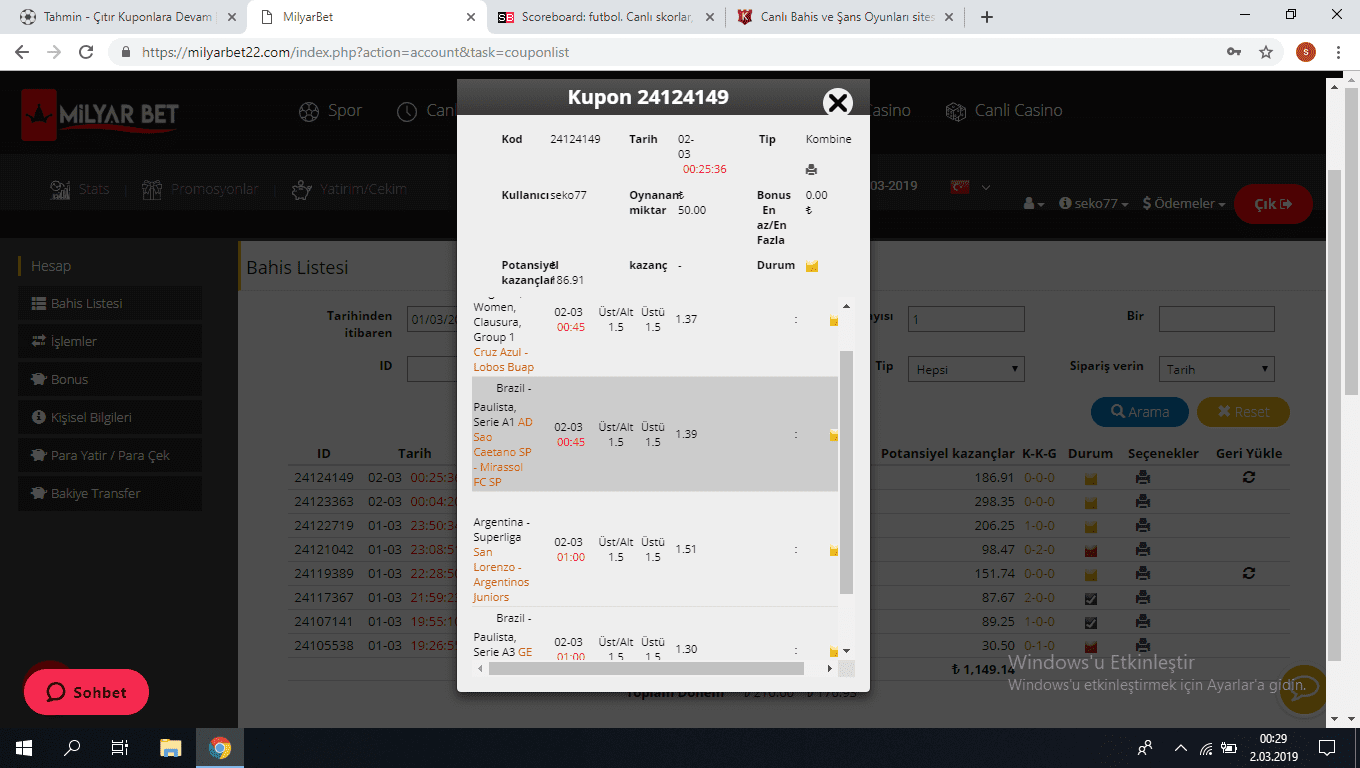Print coupon 24123363 in the list

click(1143, 502)
